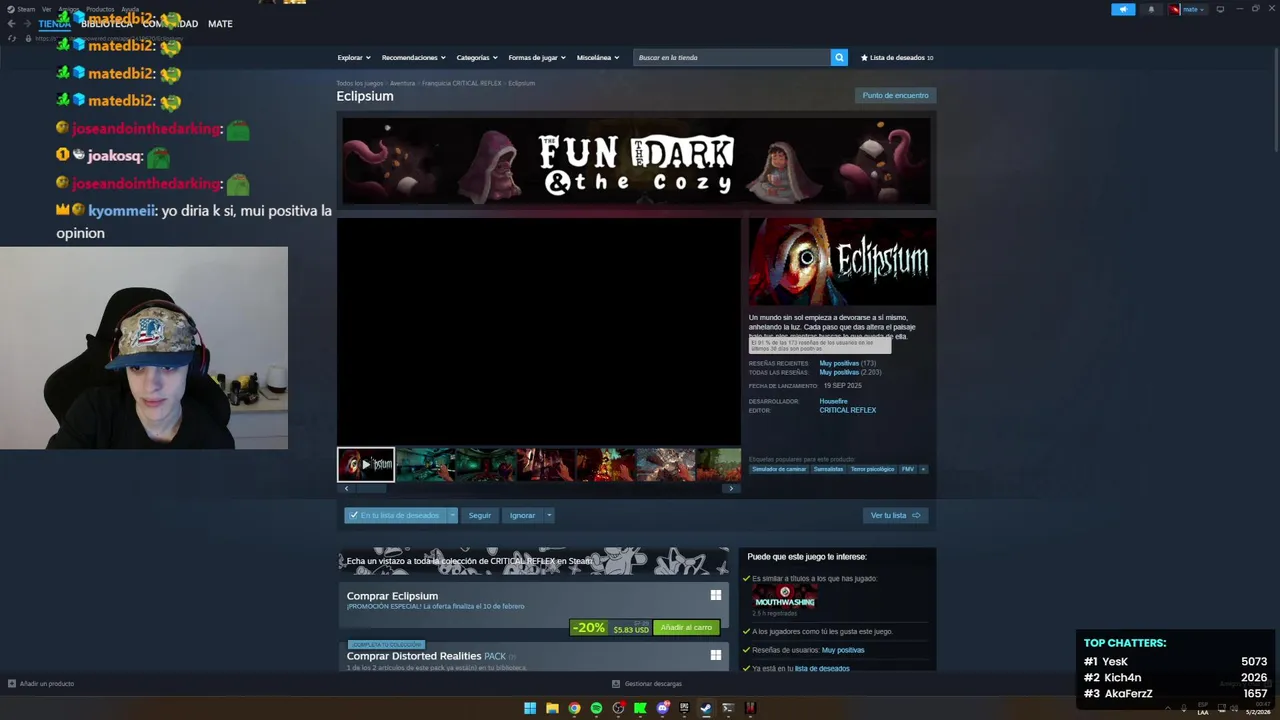Screen dimensions: 1280x720
Task: Open Google Chrome from the taskbar
Action: click(x=574, y=708)
